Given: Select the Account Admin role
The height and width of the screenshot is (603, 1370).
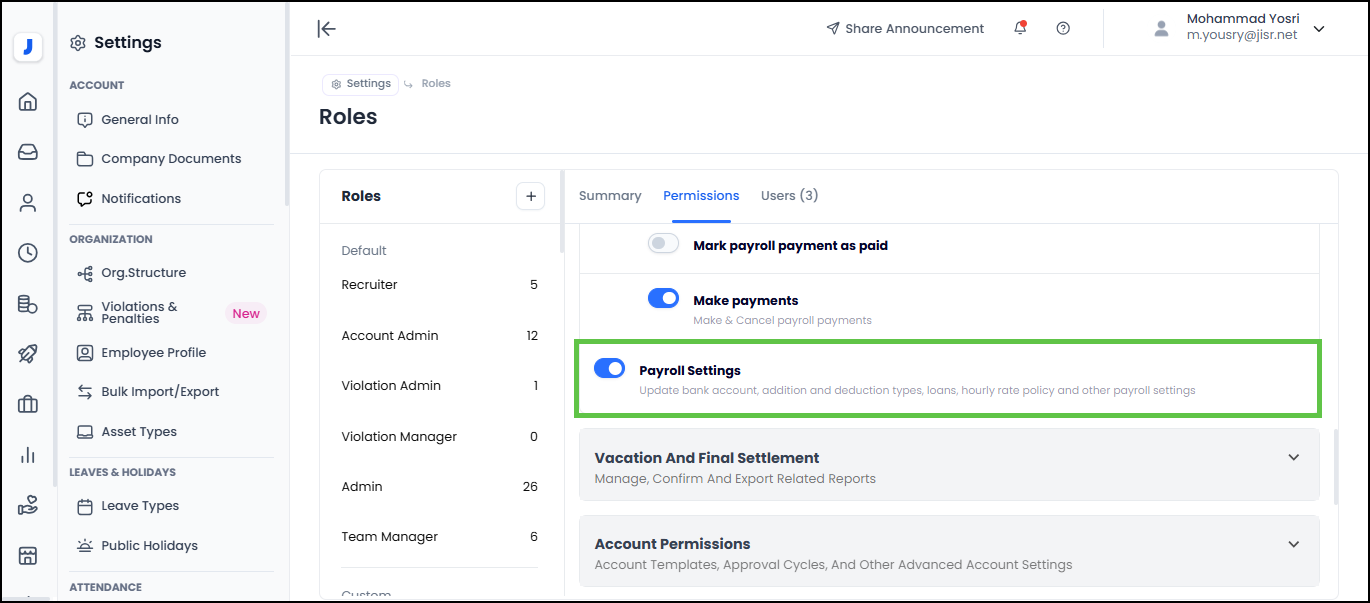Looking at the screenshot, I should [390, 336].
